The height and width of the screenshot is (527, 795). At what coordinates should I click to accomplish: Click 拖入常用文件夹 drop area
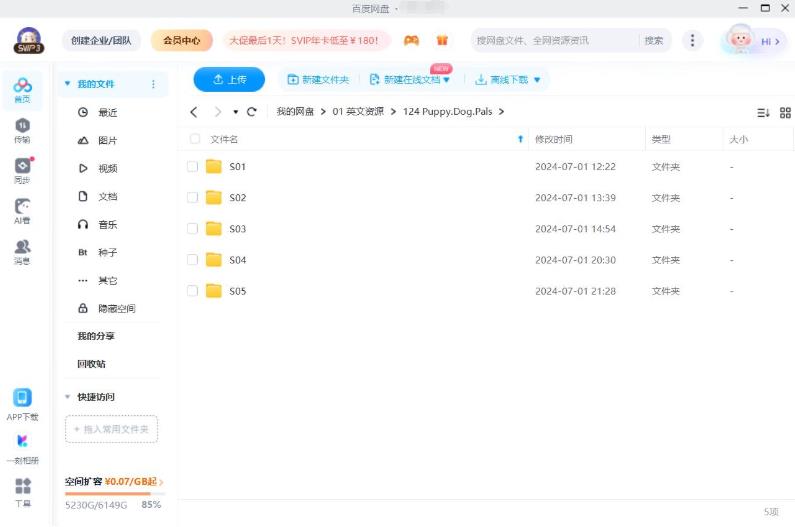coord(112,429)
